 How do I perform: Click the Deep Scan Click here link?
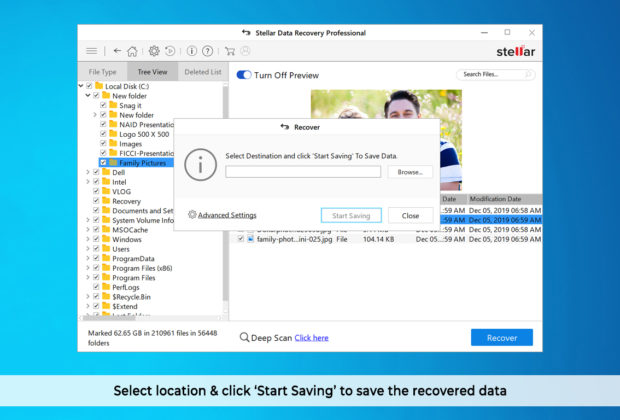tap(312, 338)
